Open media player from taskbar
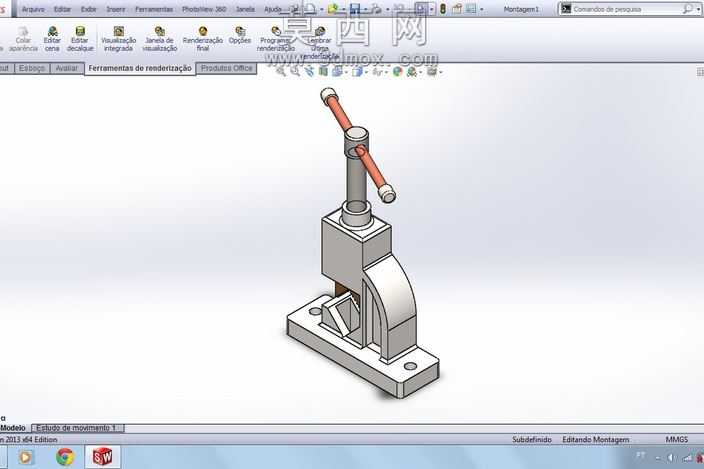This screenshot has height=469, width=704. (x=26, y=457)
